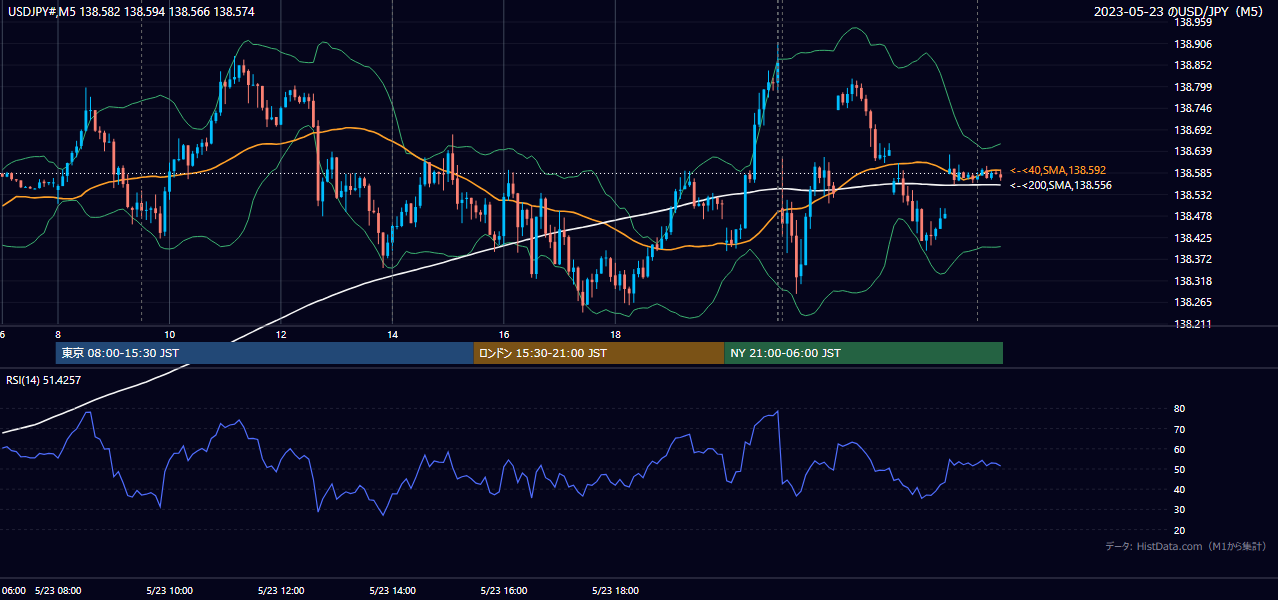The width and height of the screenshot is (1278, 600).
Task: Click price axis value 138.852
Action: 1191,65
